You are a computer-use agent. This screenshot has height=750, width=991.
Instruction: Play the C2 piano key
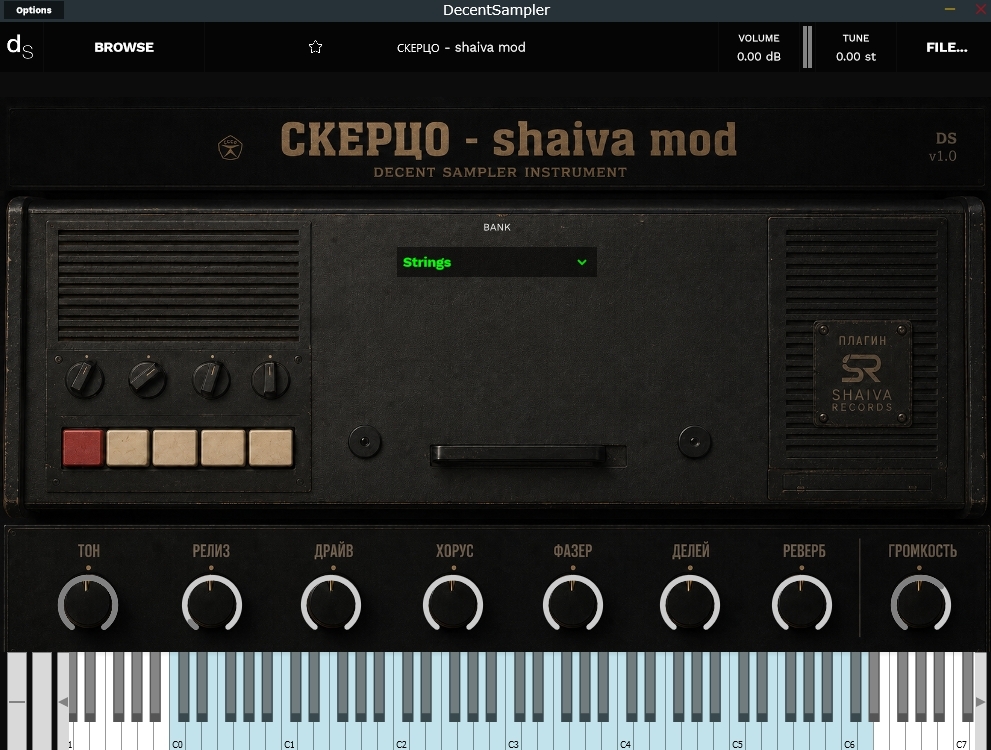point(401,737)
